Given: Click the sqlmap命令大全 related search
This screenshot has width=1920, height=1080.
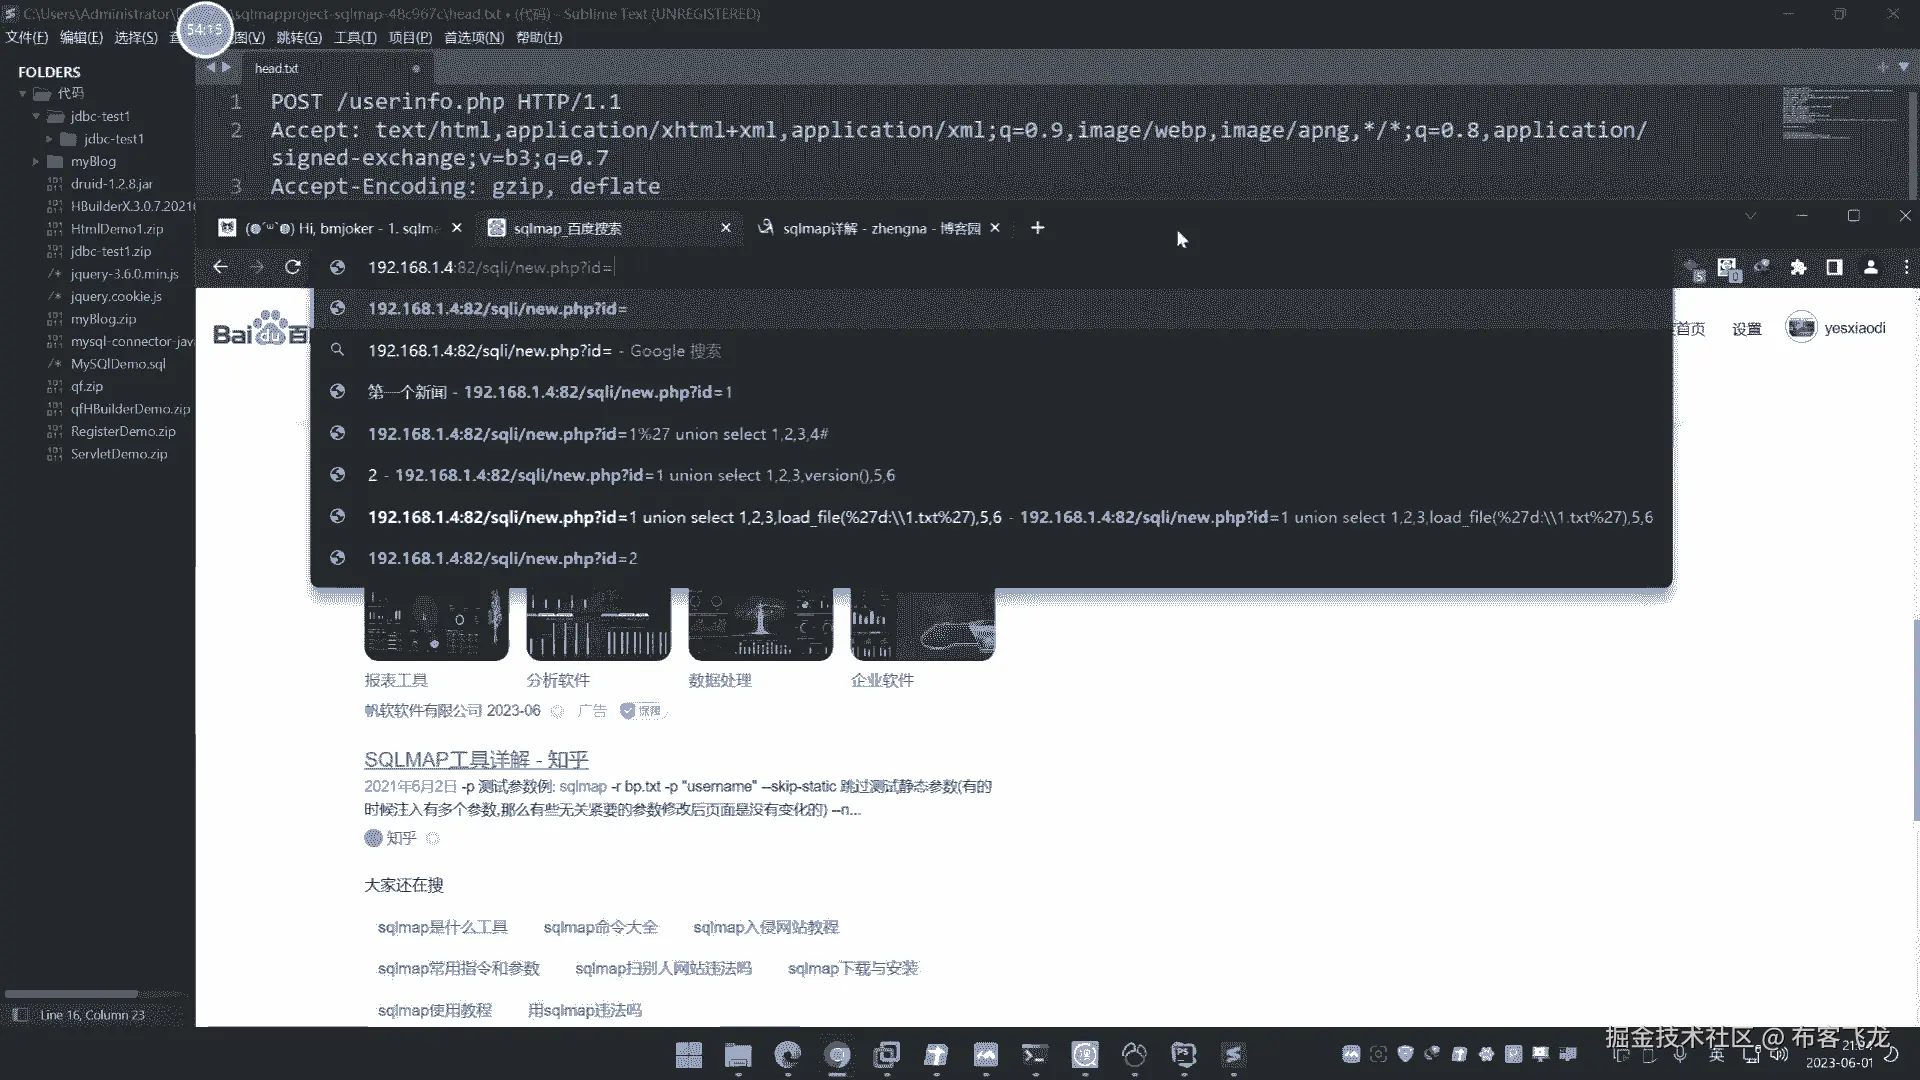Looking at the screenshot, I should [x=600, y=927].
